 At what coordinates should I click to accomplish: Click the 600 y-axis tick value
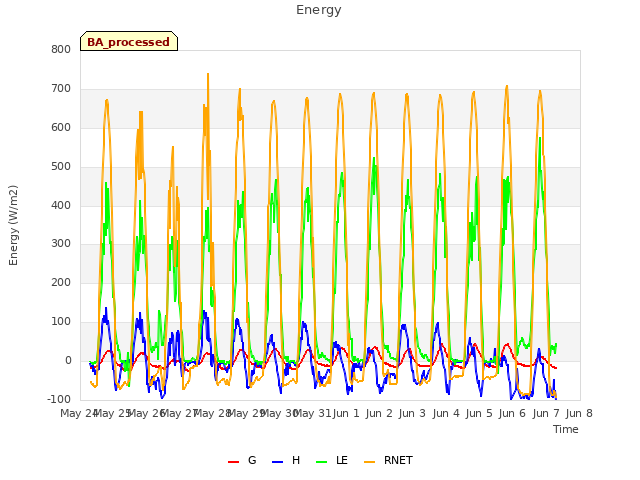tap(61, 128)
